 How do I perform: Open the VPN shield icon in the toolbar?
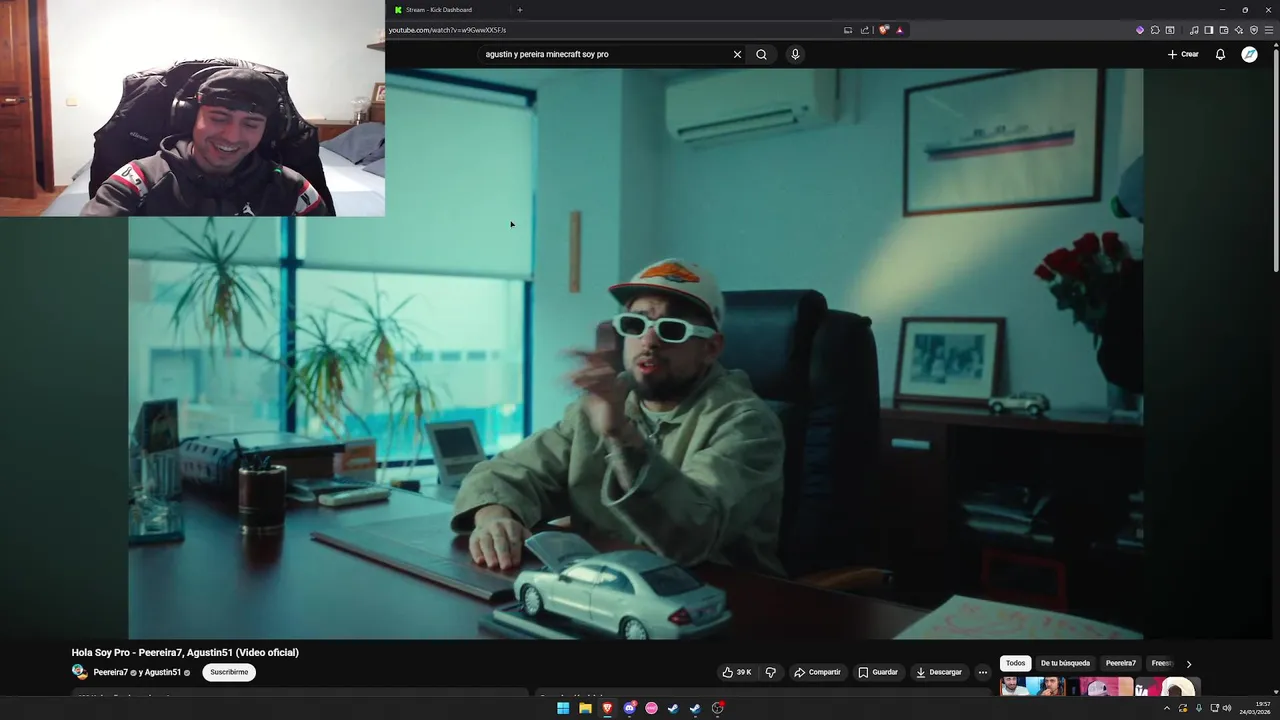1253,30
